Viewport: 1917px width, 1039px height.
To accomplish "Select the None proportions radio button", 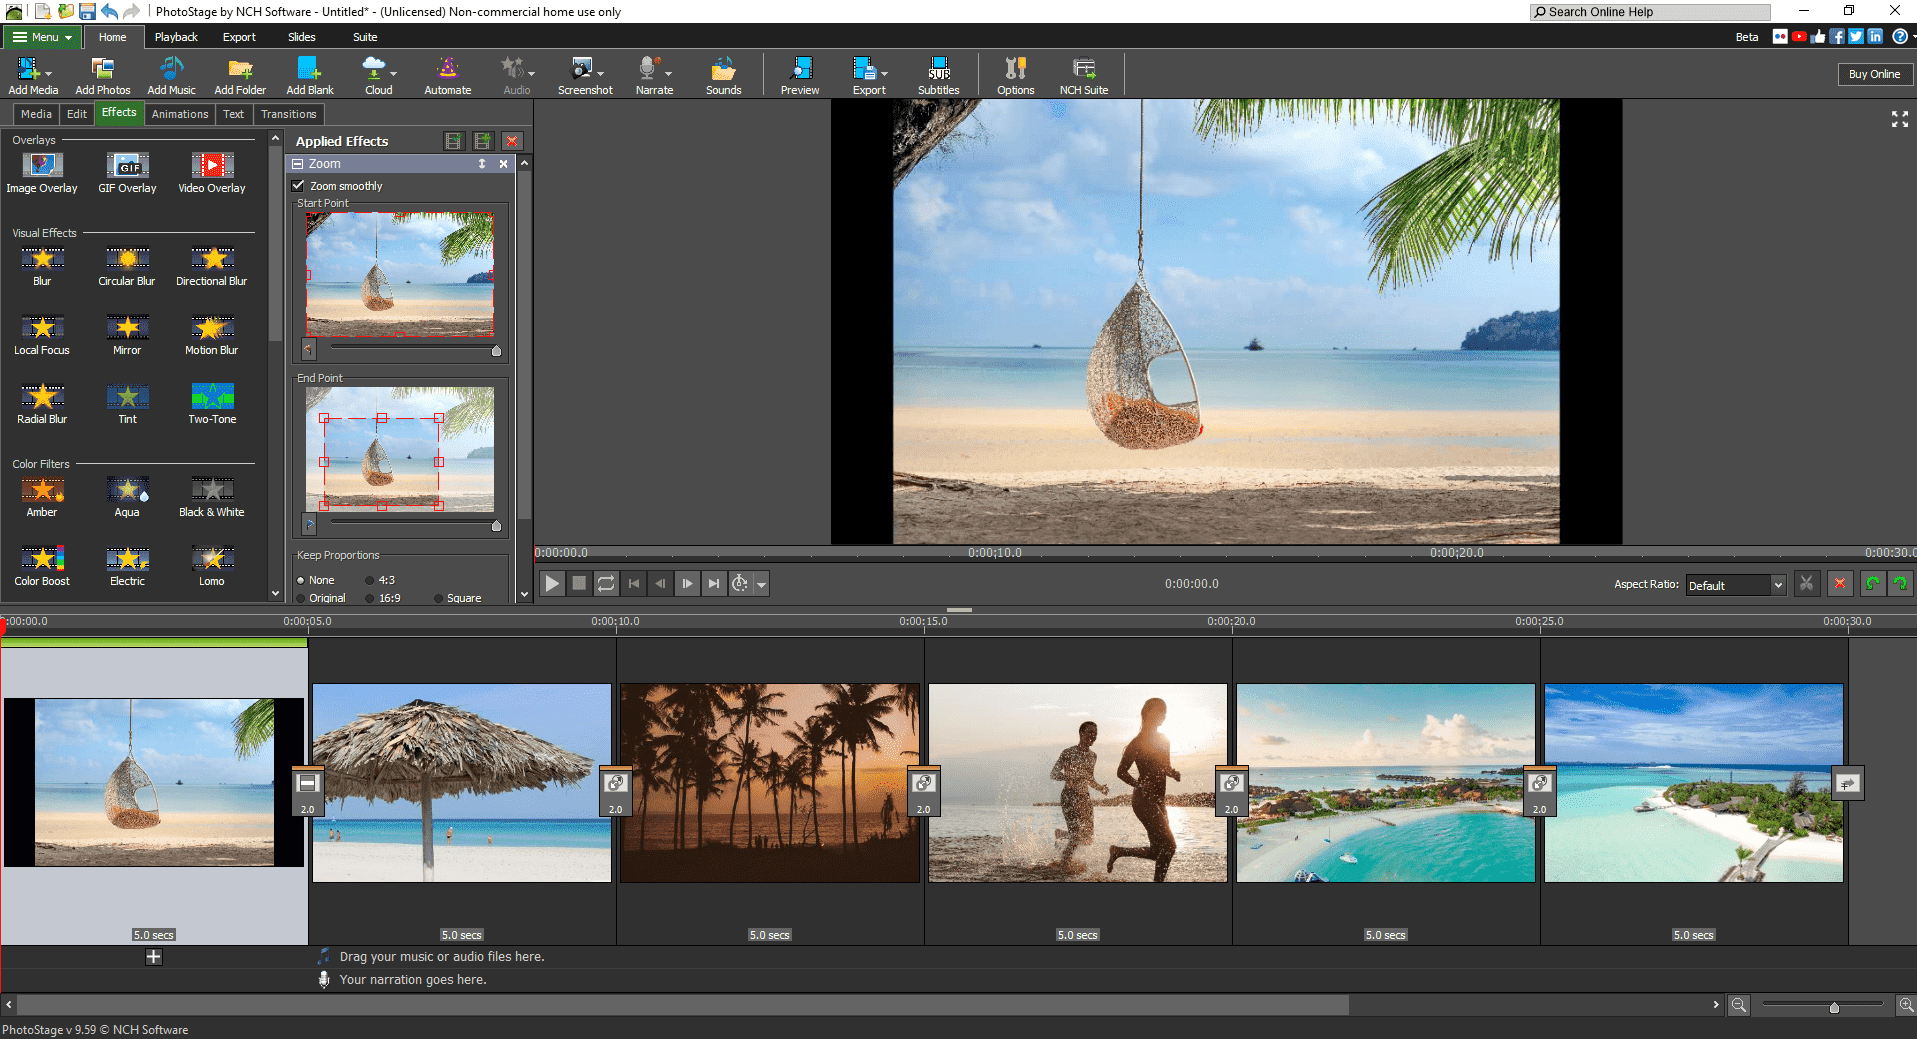I will tap(301, 580).
